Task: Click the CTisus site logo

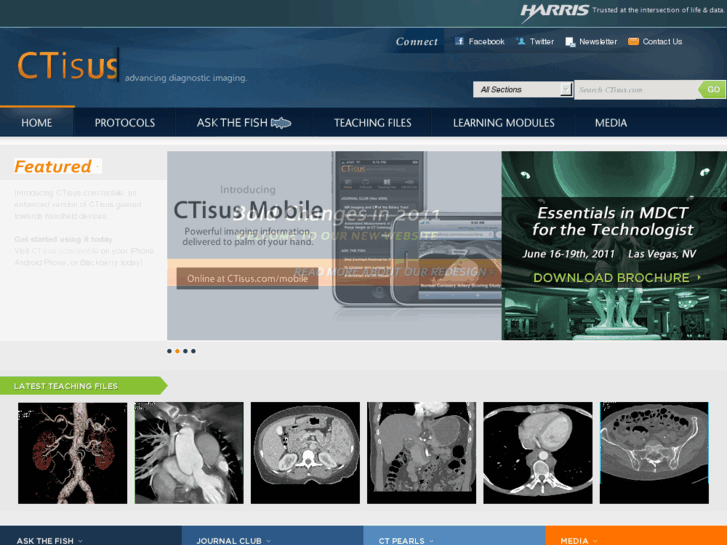Action: [x=68, y=65]
